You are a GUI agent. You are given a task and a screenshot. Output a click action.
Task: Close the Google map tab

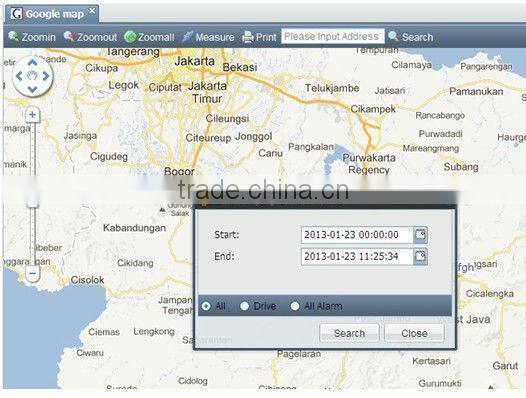(x=92, y=11)
